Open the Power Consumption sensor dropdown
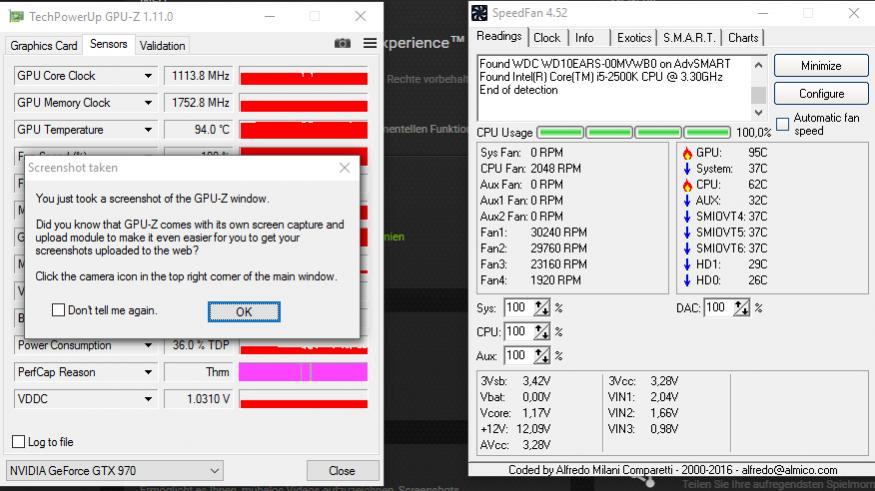 (148, 345)
